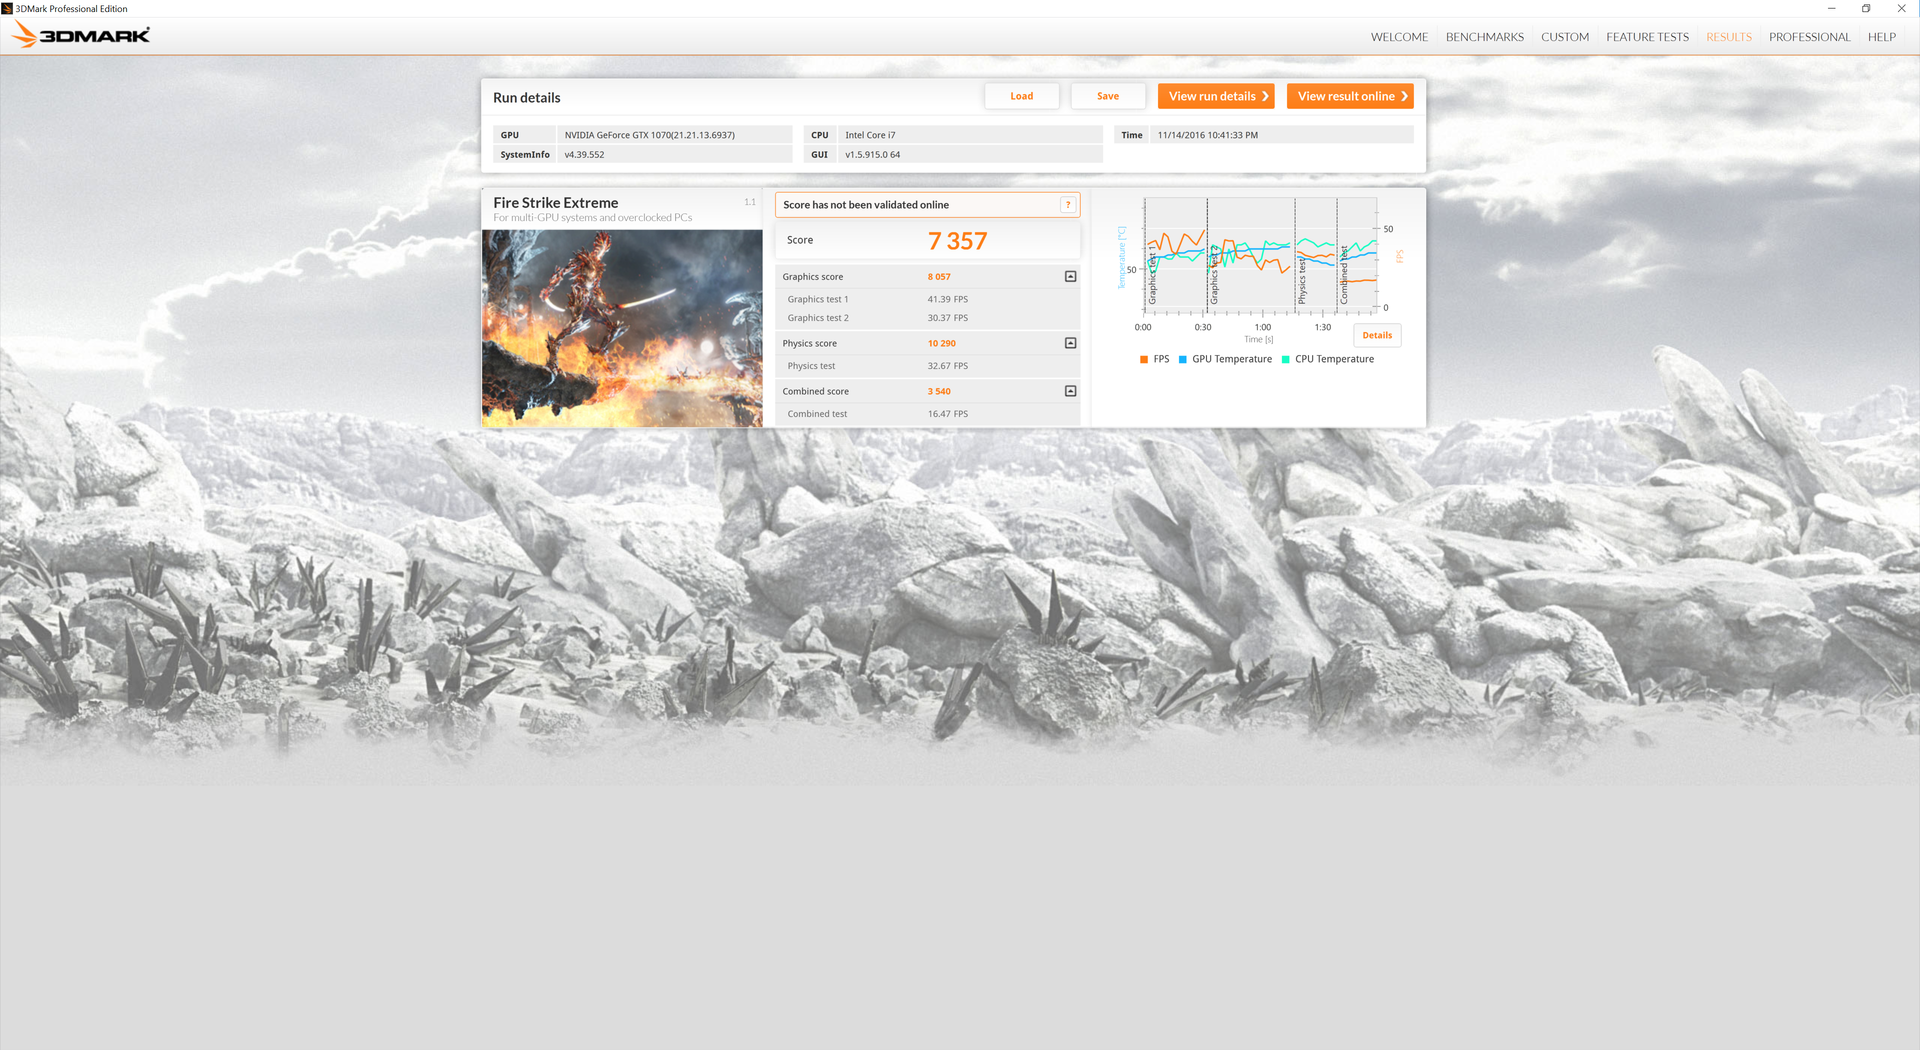Screen dimensions: 1920x1050
Task: Click the 3DMark logo
Action: pos(81,35)
